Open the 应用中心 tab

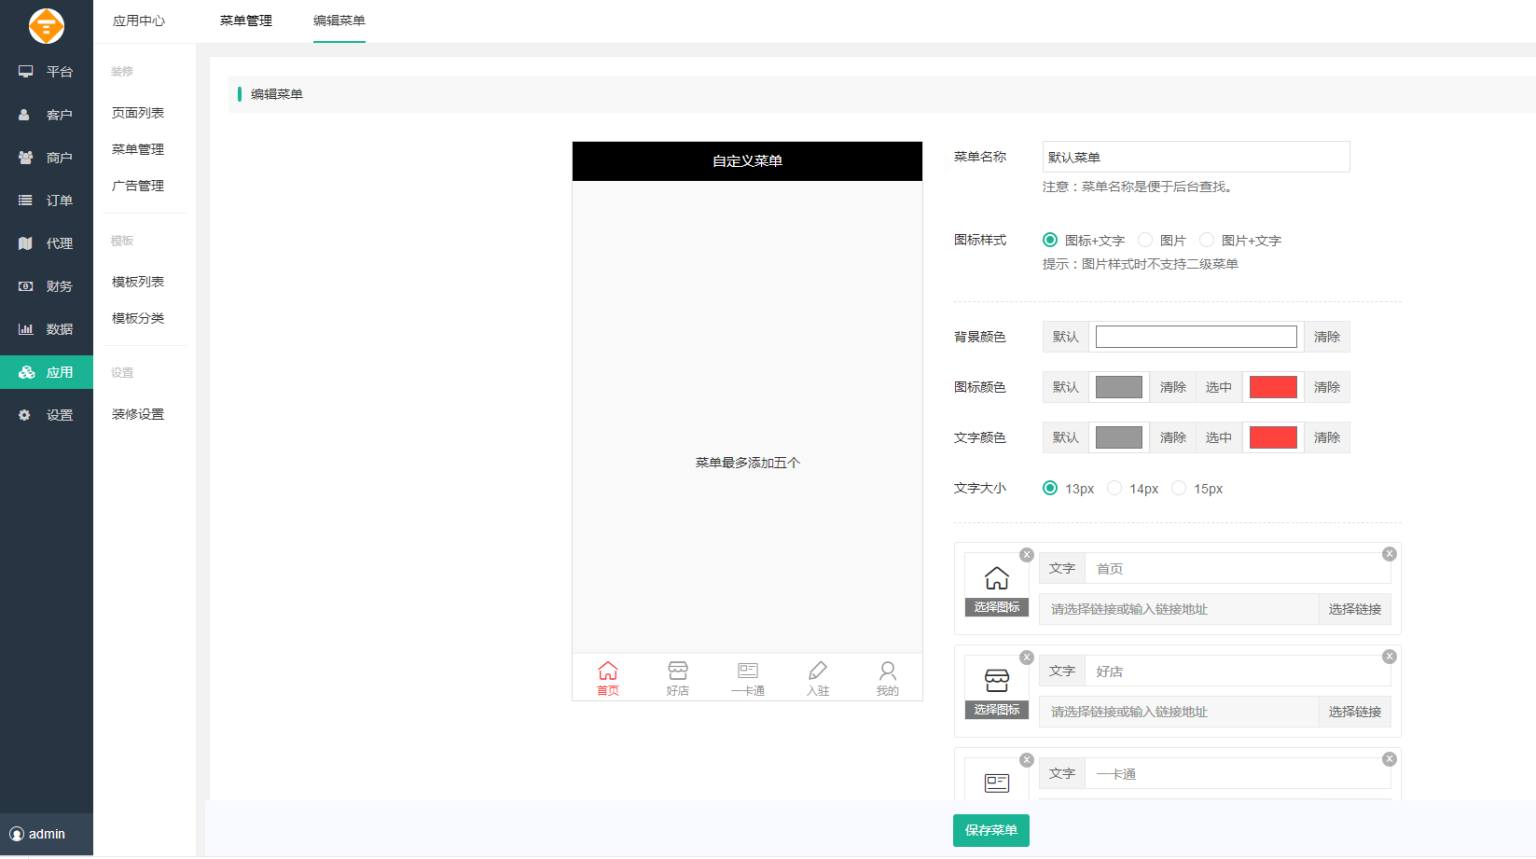tap(138, 20)
